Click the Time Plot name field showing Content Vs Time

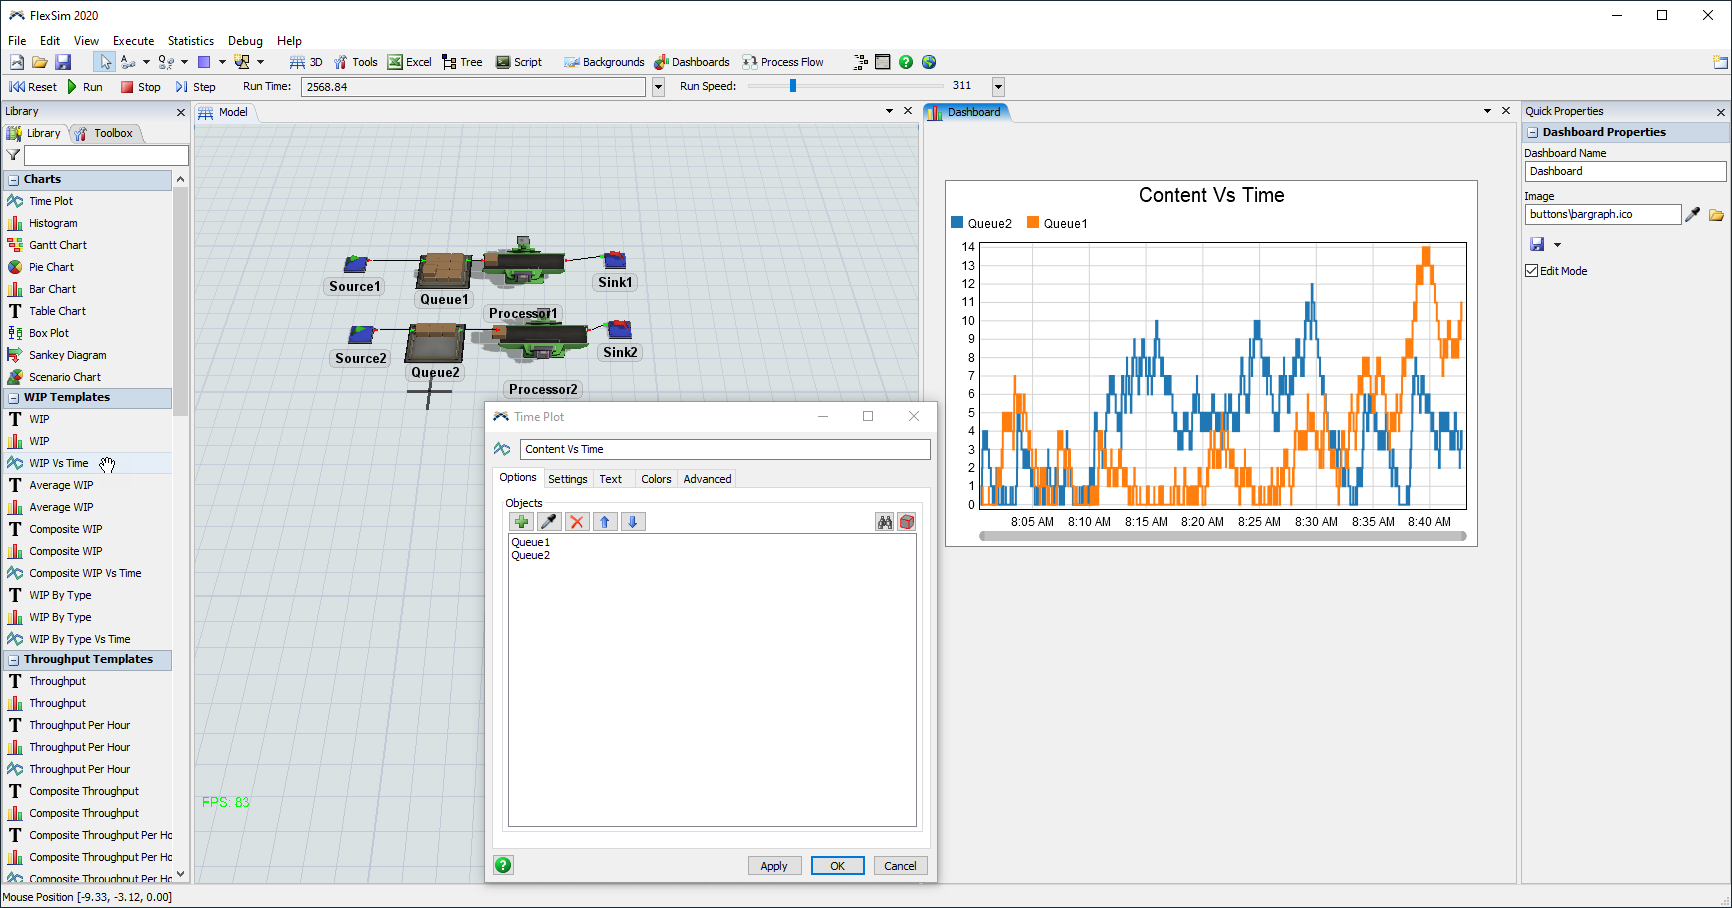[x=725, y=449]
